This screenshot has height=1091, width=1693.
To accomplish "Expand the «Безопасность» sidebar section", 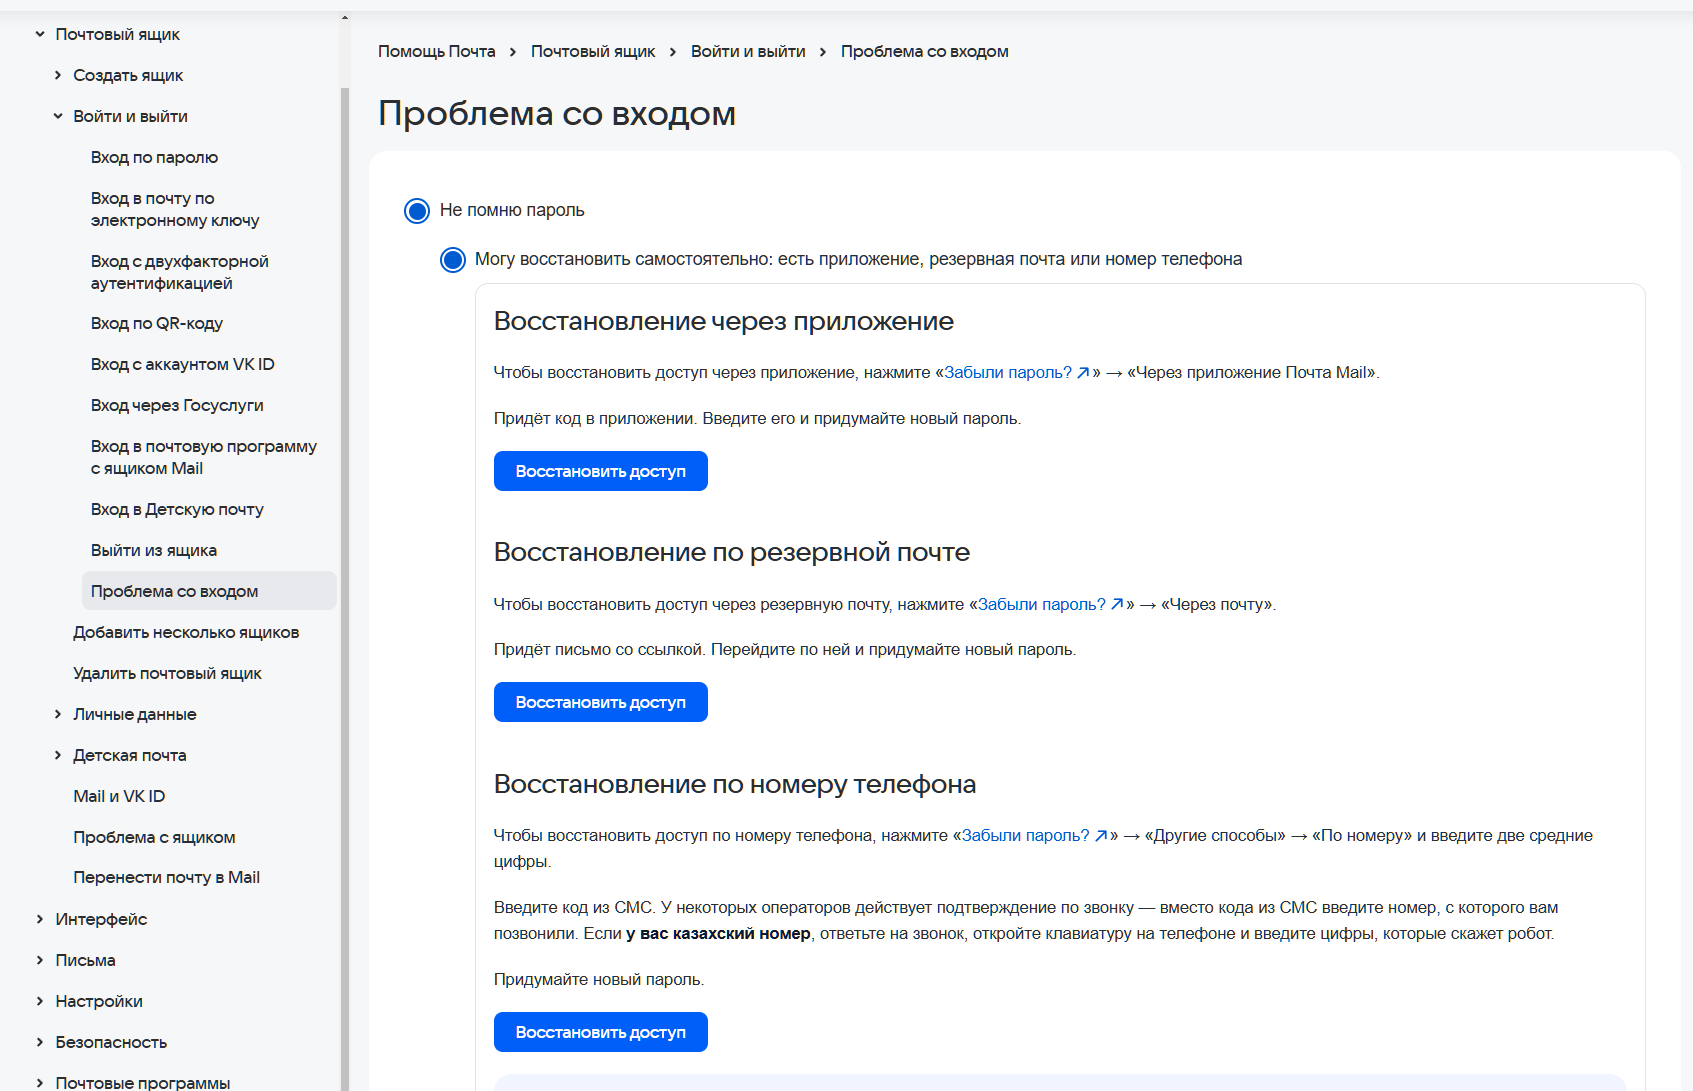I will coord(38,1041).
